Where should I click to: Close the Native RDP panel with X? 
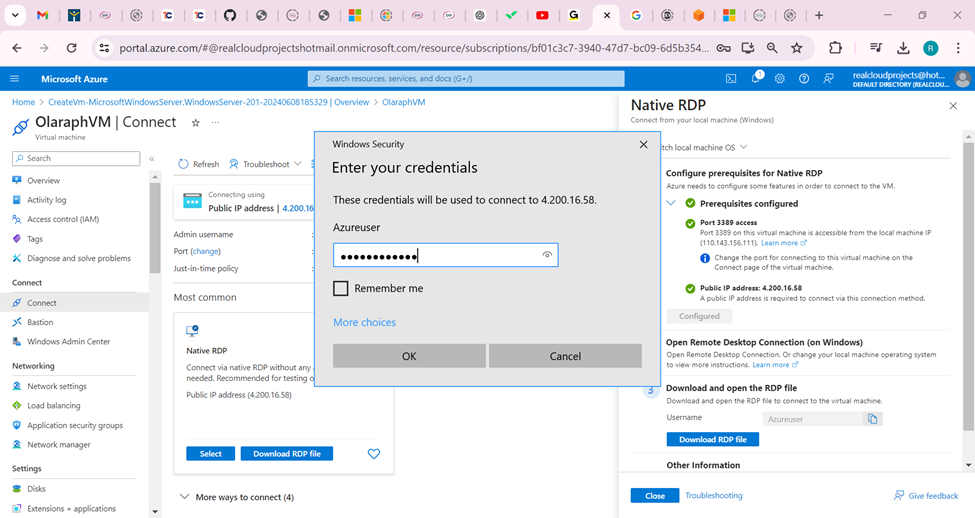coord(953,106)
